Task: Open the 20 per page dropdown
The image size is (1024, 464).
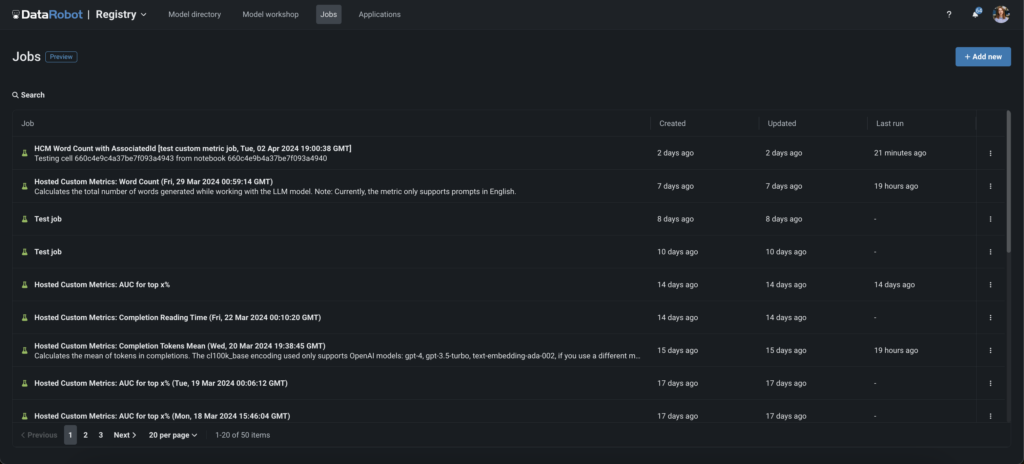Action: [x=173, y=435]
